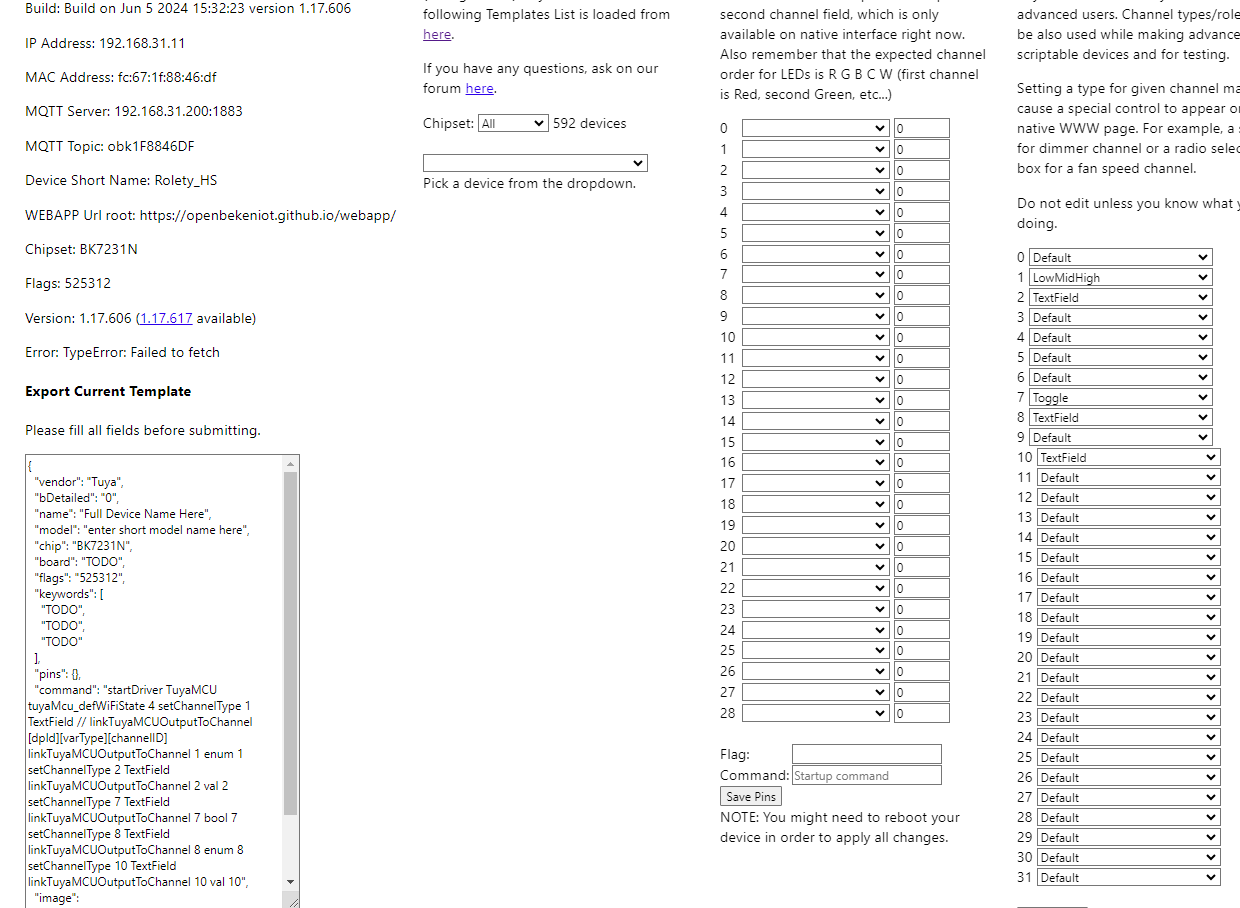Viewport: 1240px width, 908px height.
Task: Click pin 23 channel number field
Action: [x=921, y=609]
